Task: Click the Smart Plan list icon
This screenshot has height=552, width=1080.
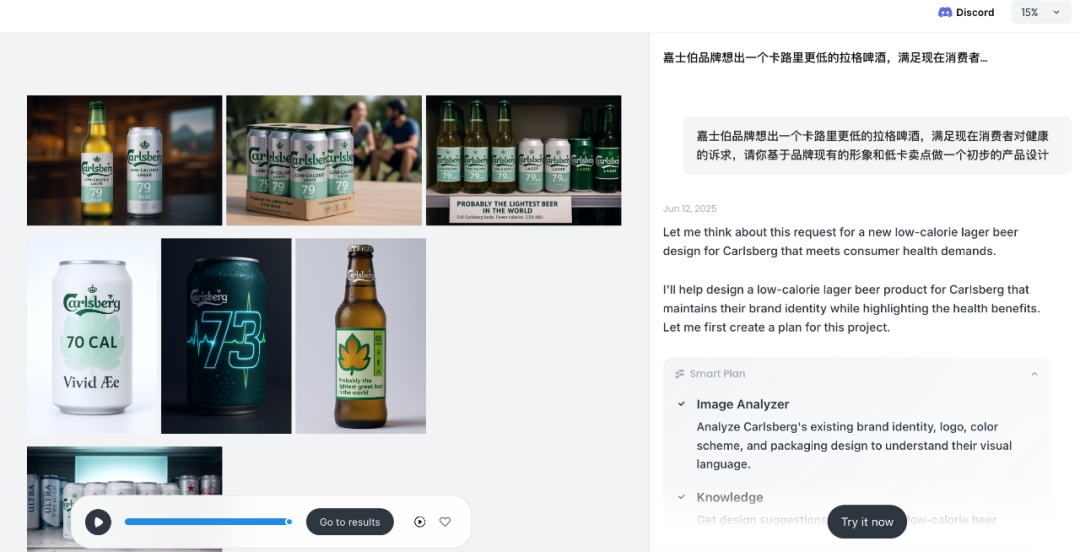Action: point(679,374)
